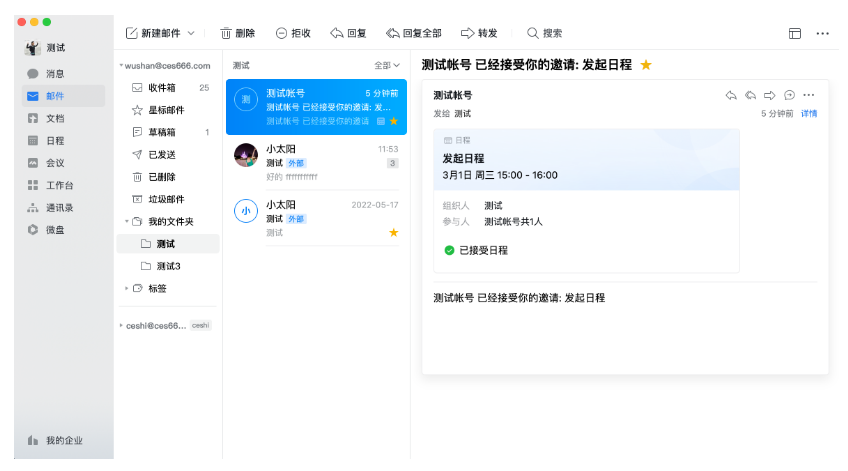This screenshot has height=471, width=848.
Task: Choose 回复全部 in the toolbar
Action: click(414, 34)
